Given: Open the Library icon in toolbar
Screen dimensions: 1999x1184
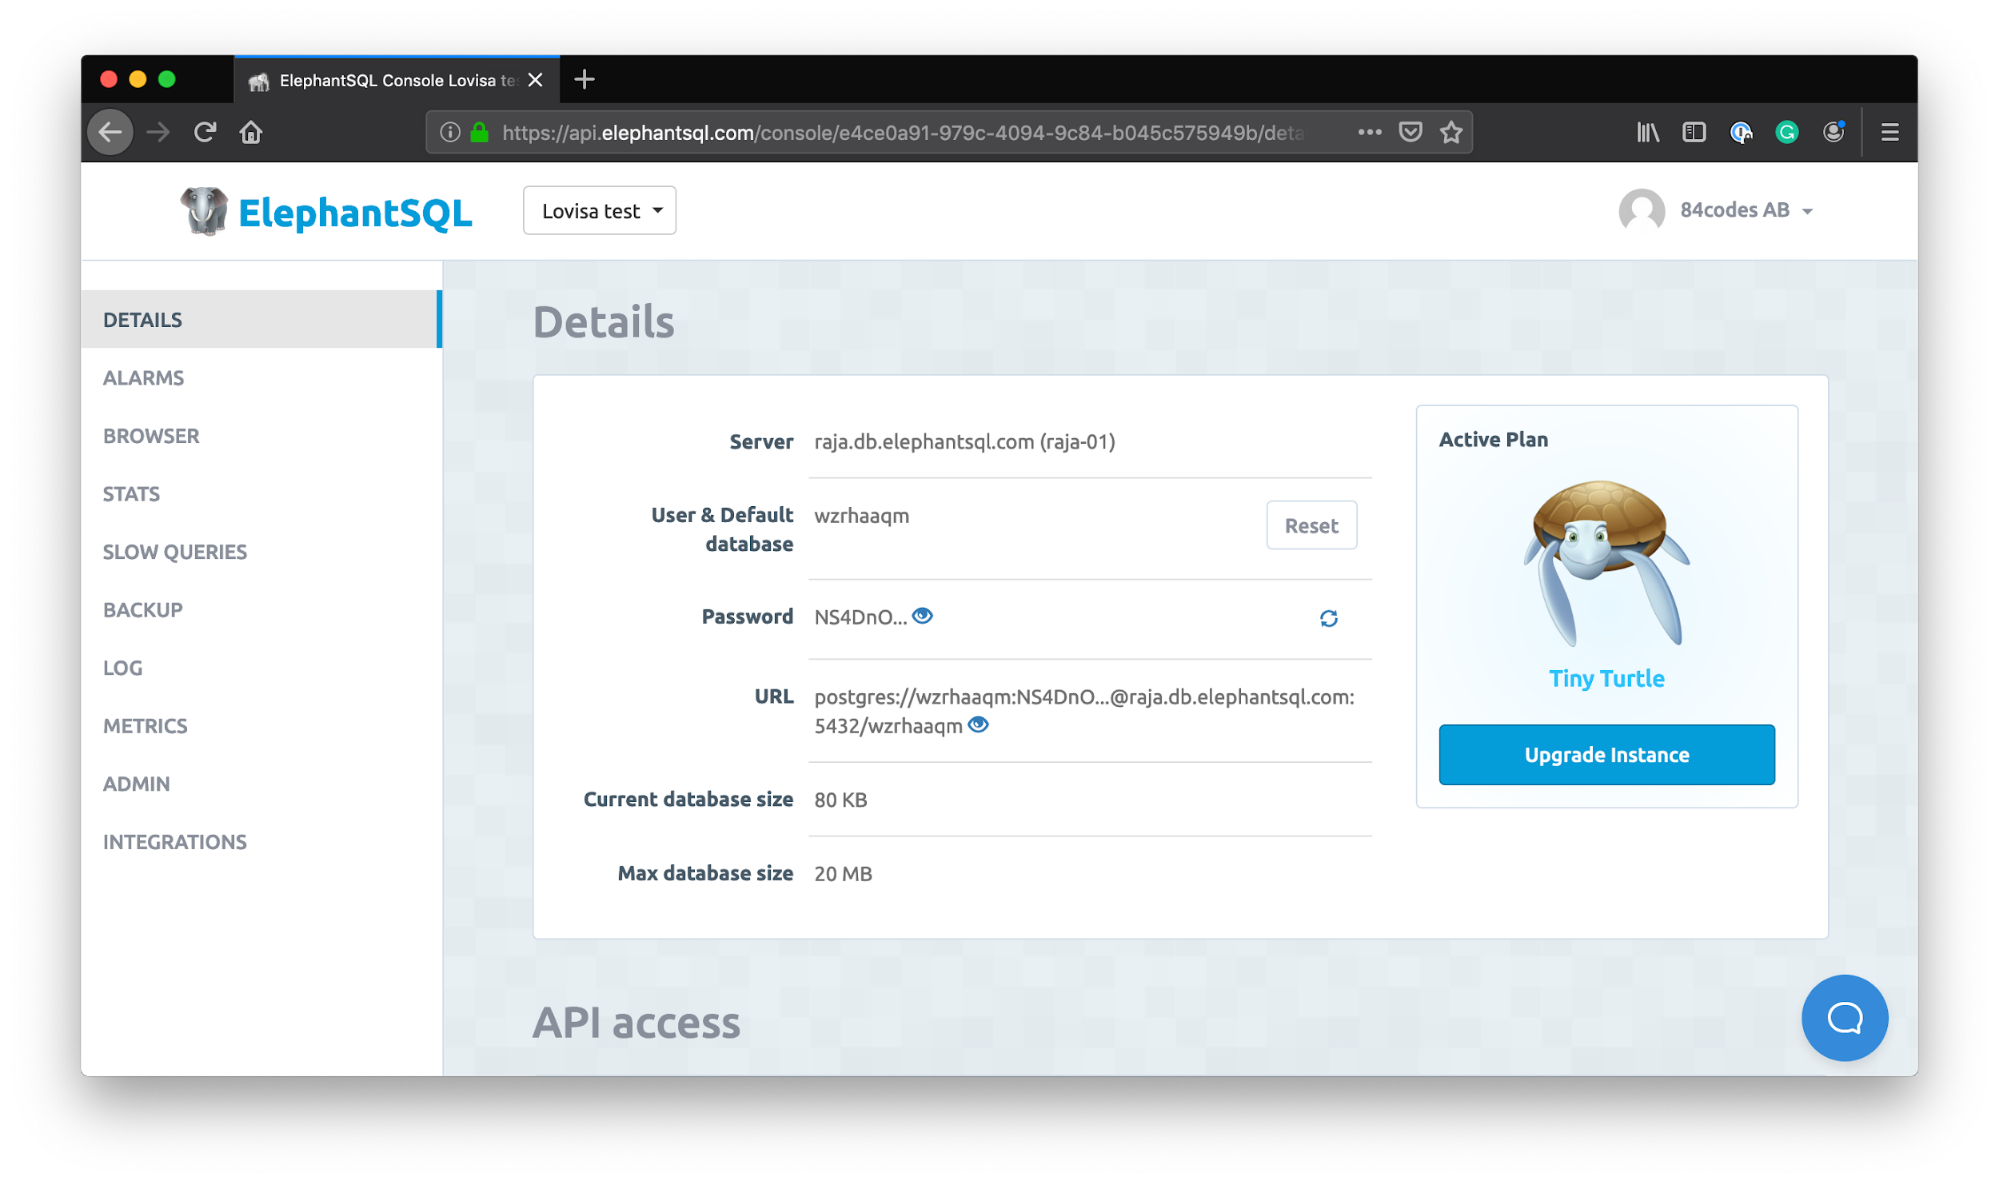Looking at the screenshot, I should [x=1647, y=132].
